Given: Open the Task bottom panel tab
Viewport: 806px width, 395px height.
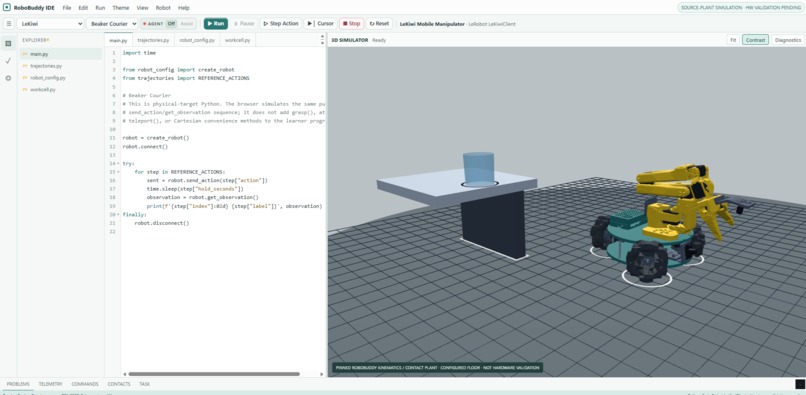Looking at the screenshot, I should point(144,384).
